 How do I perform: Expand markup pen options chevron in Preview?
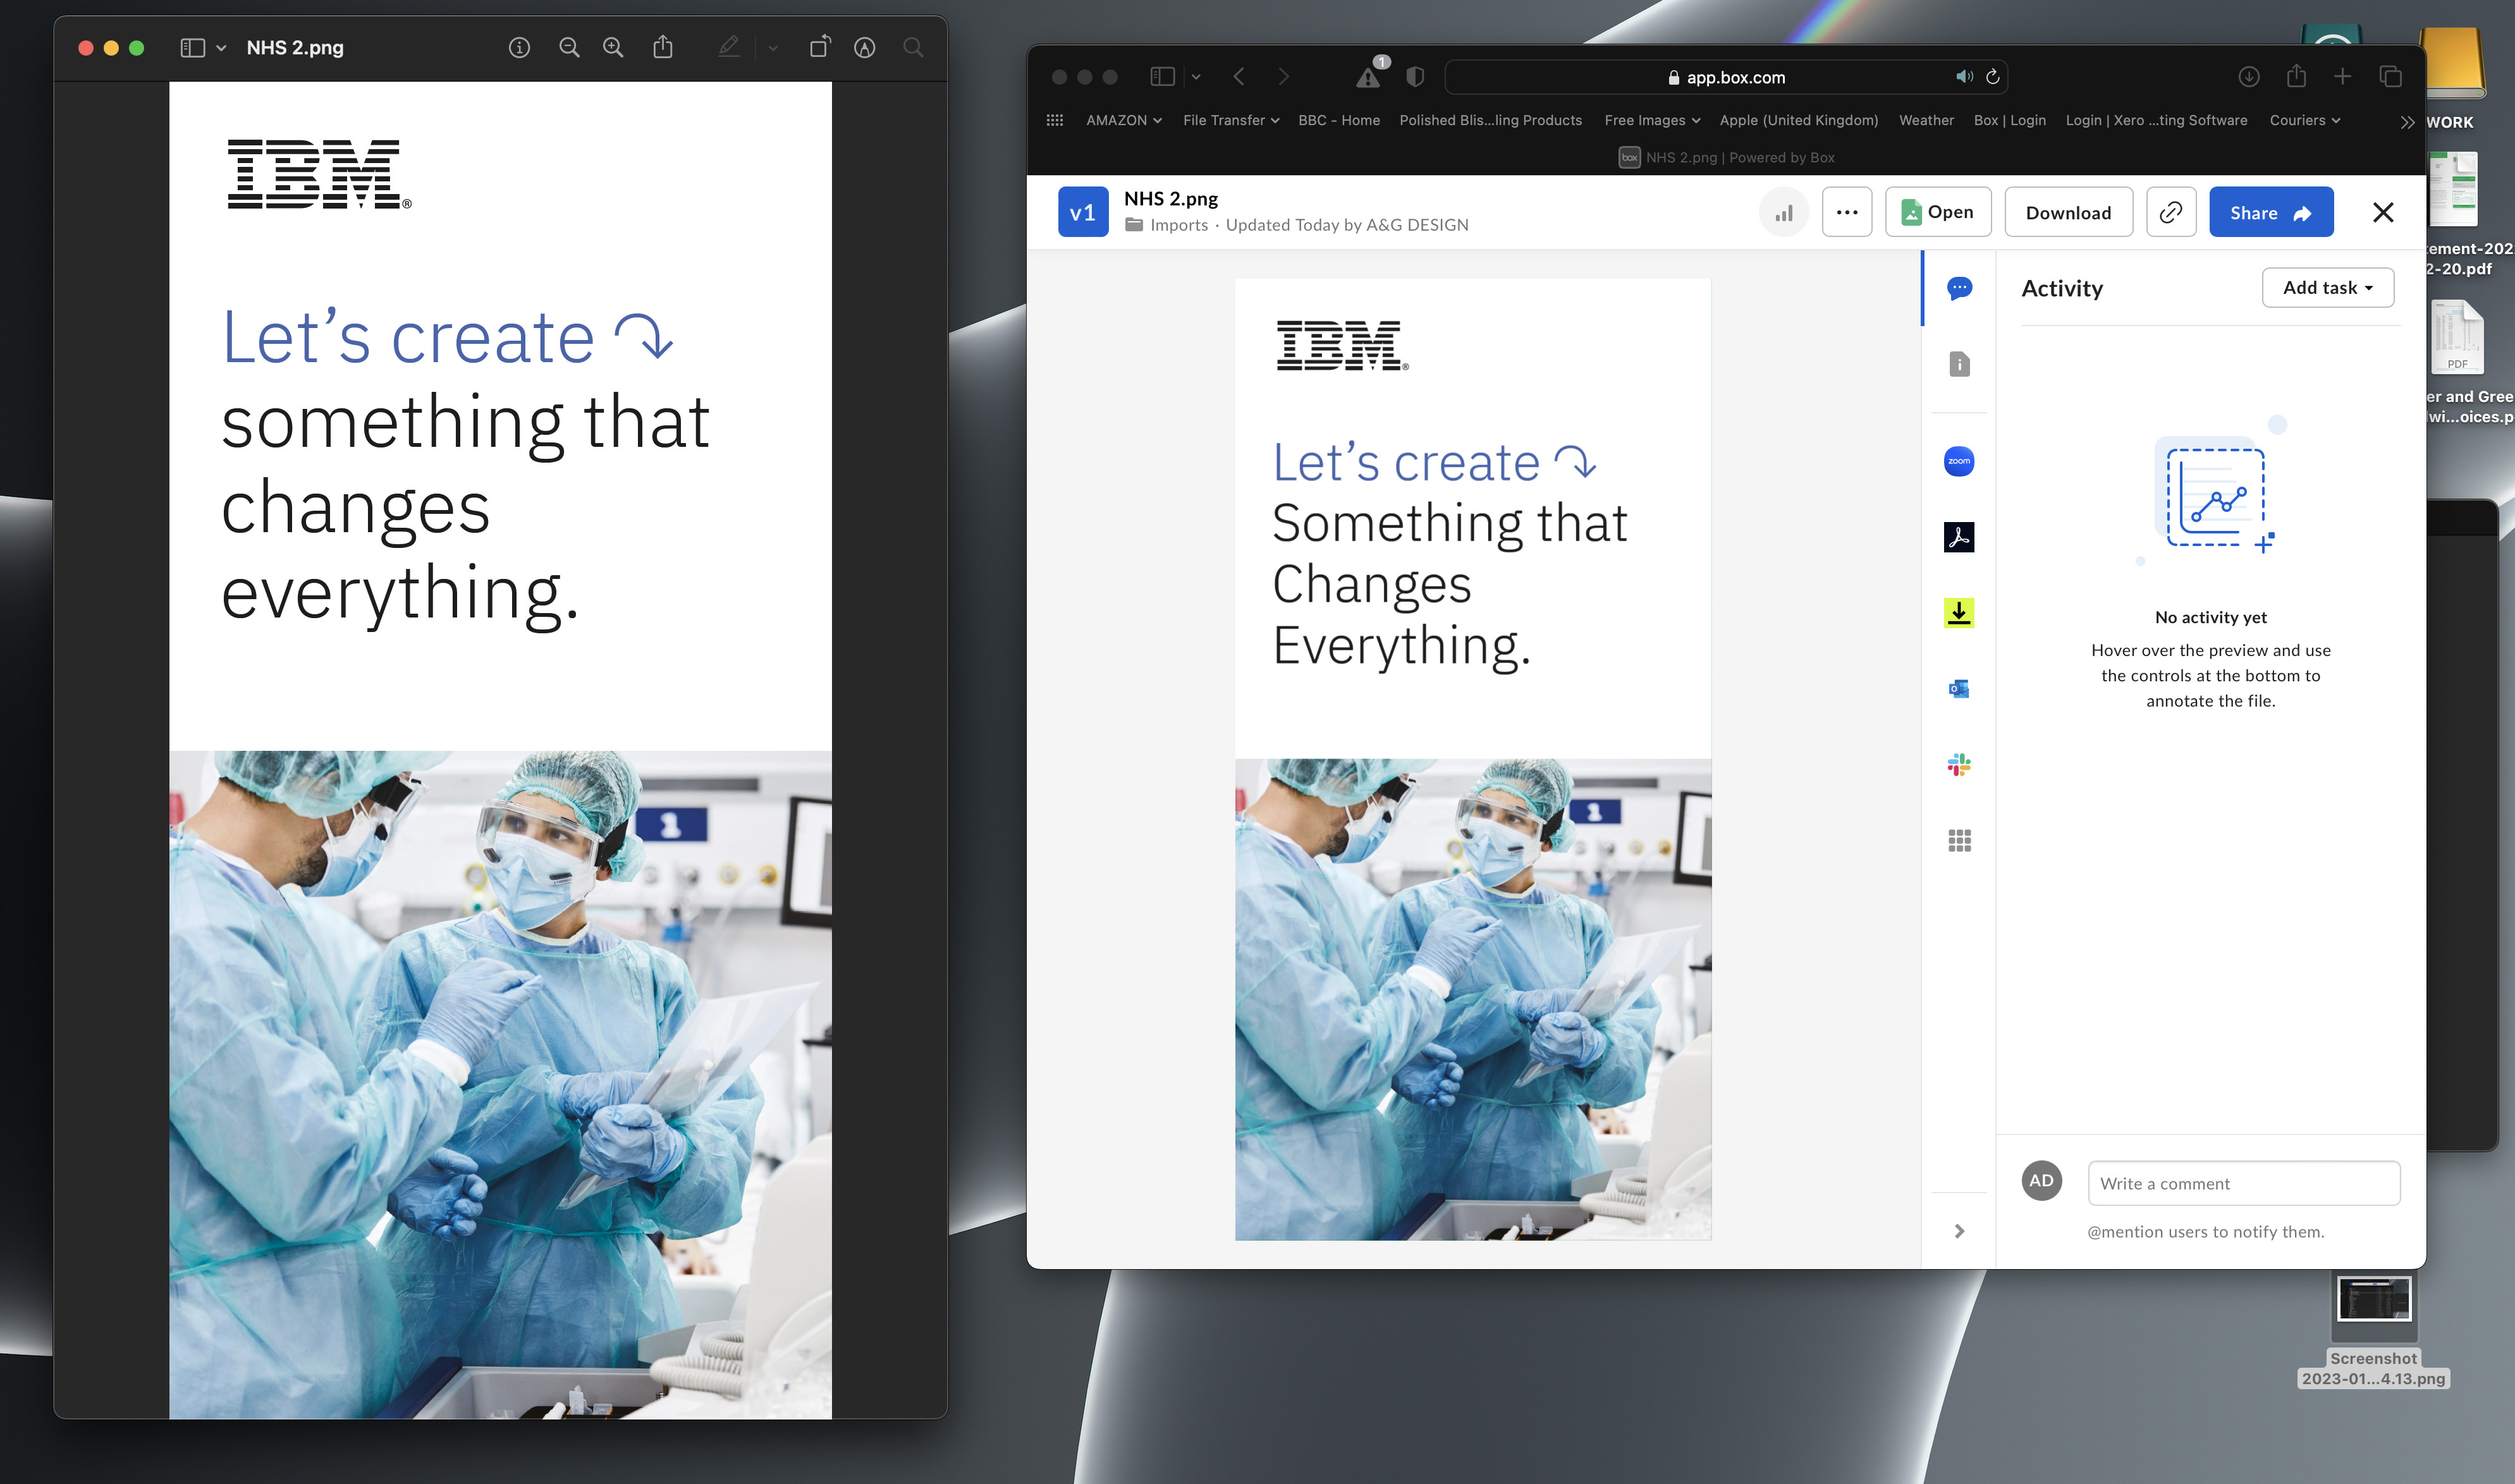tap(772, 48)
